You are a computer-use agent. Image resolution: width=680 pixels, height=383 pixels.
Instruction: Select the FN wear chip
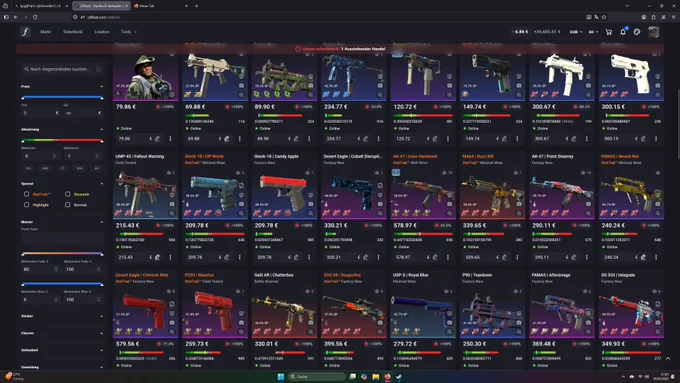tap(28, 168)
